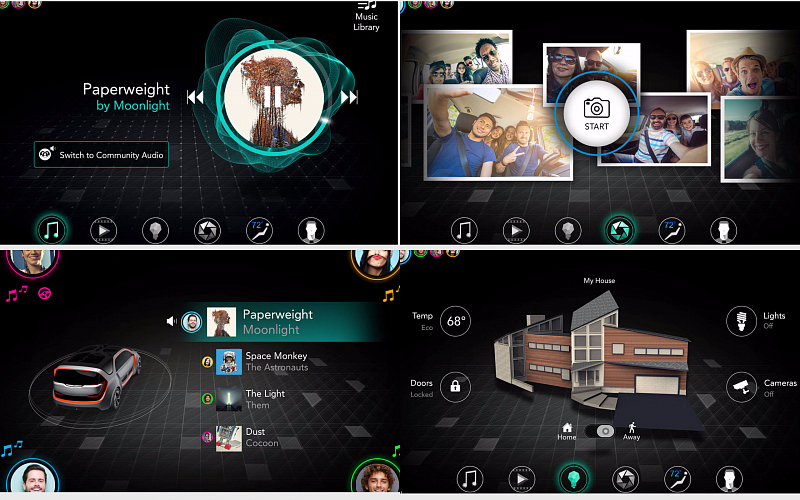Toggle Cameras button in My House
The height and width of the screenshot is (500, 800).
point(741,387)
